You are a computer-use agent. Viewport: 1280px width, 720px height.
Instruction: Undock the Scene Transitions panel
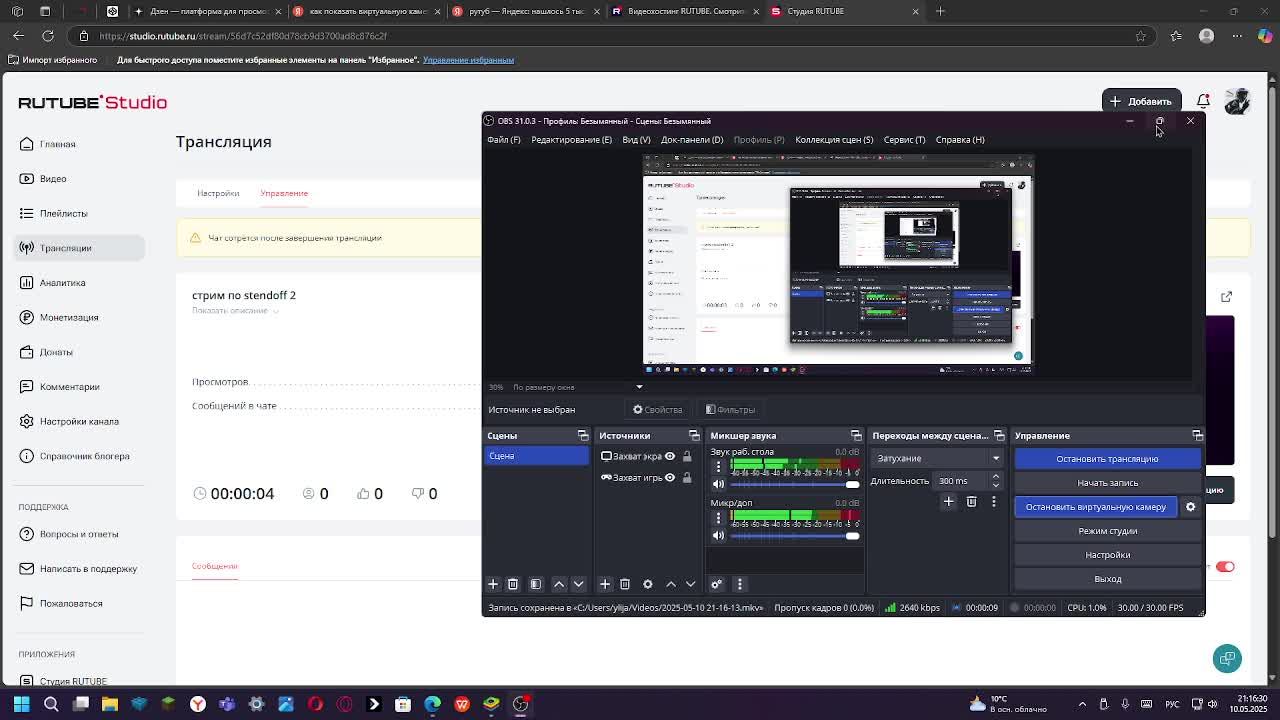999,436
